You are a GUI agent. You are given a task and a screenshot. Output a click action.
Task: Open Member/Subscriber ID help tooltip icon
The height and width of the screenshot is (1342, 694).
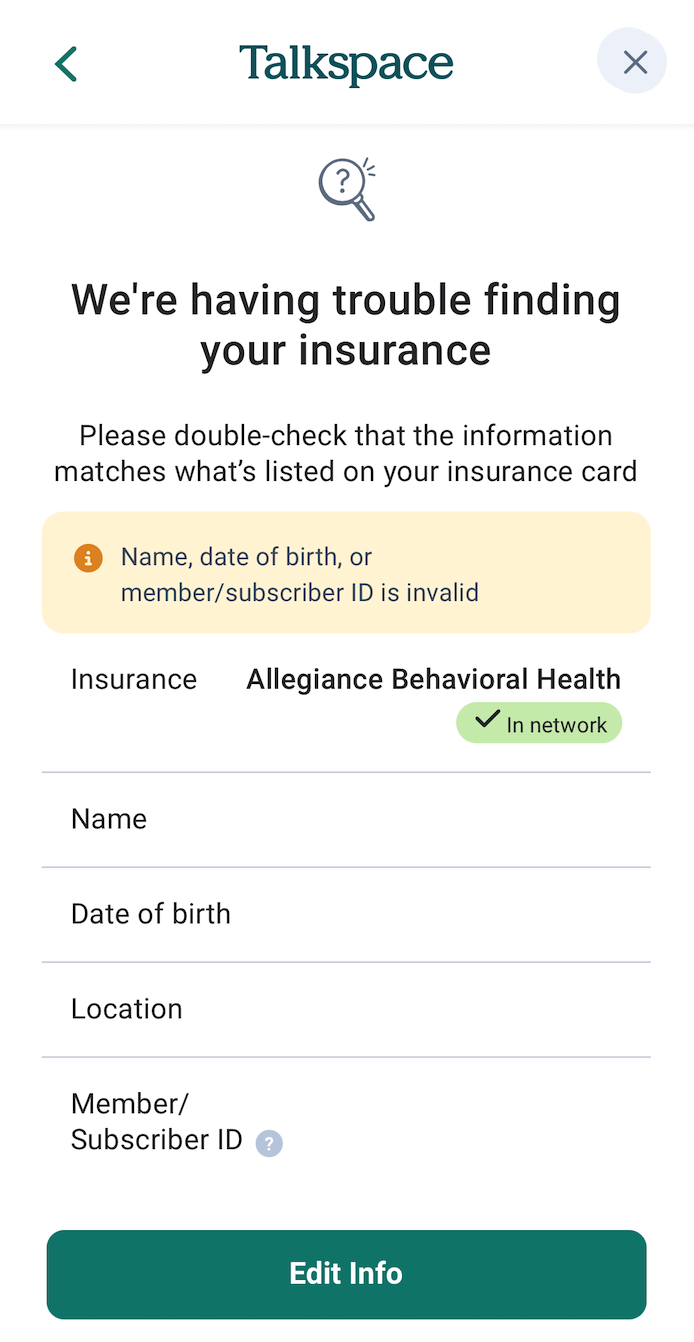269,1143
